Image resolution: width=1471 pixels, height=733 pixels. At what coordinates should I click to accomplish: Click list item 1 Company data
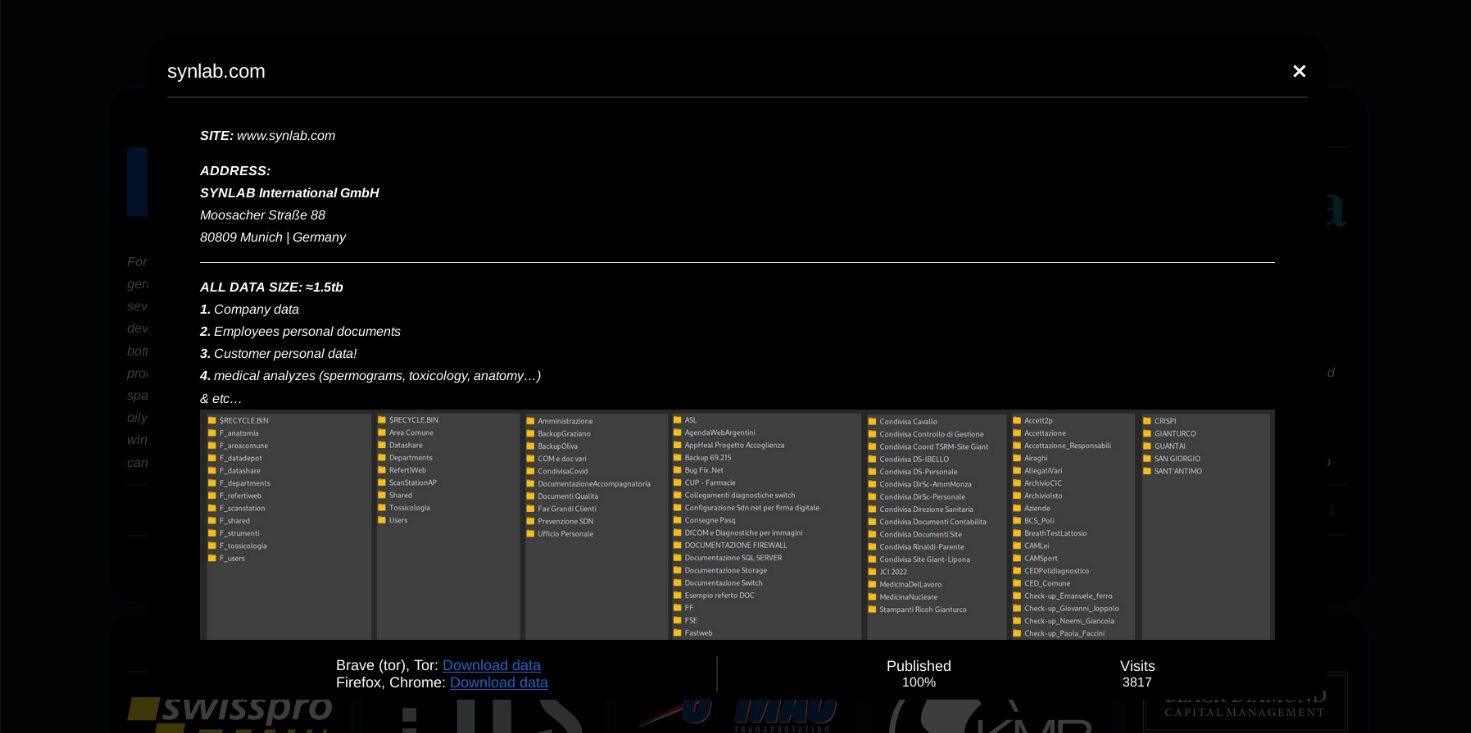tap(249, 309)
